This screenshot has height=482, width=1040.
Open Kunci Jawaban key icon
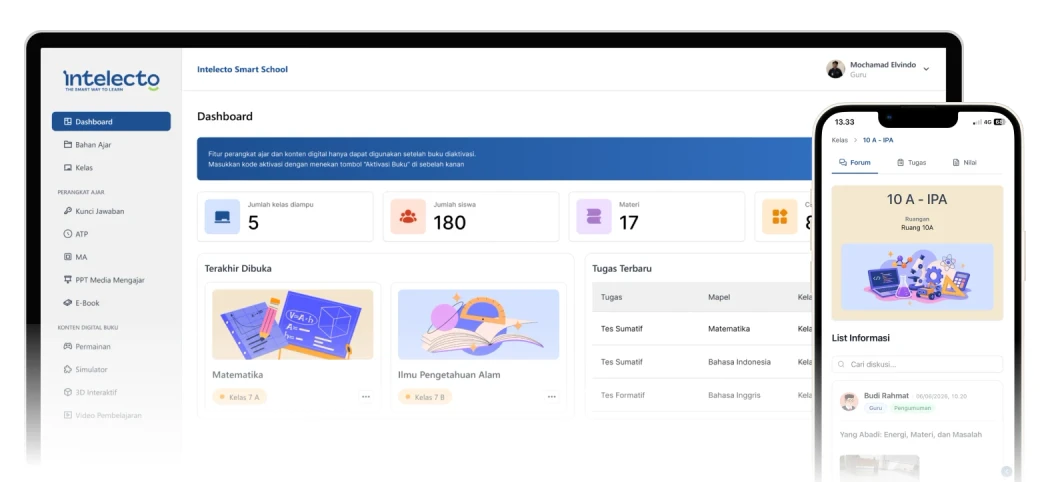(68, 211)
